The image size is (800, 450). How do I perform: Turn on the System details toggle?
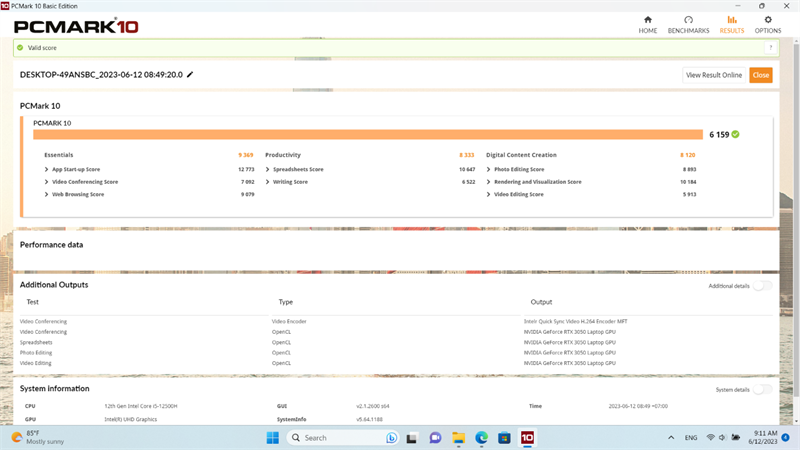click(x=763, y=389)
